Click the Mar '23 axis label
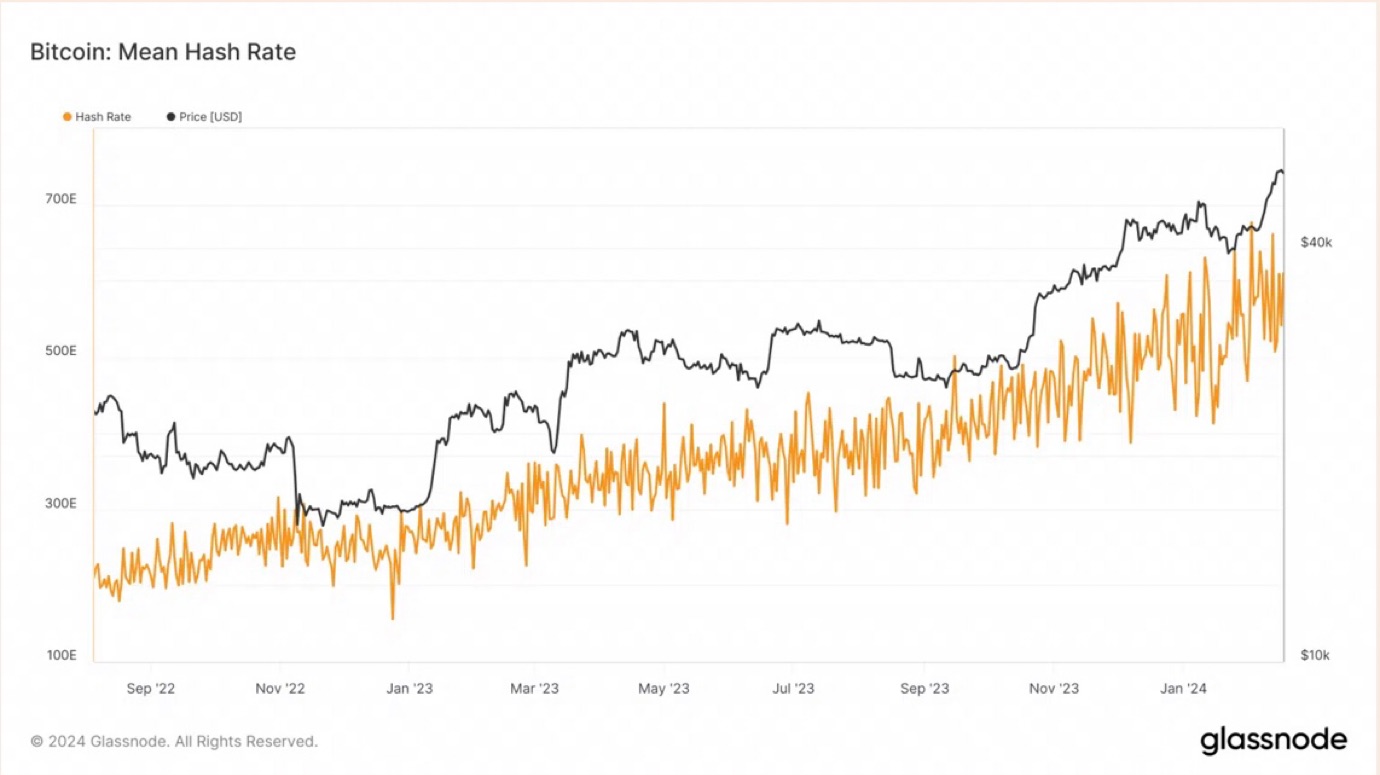1380x775 pixels. pos(535,688)
